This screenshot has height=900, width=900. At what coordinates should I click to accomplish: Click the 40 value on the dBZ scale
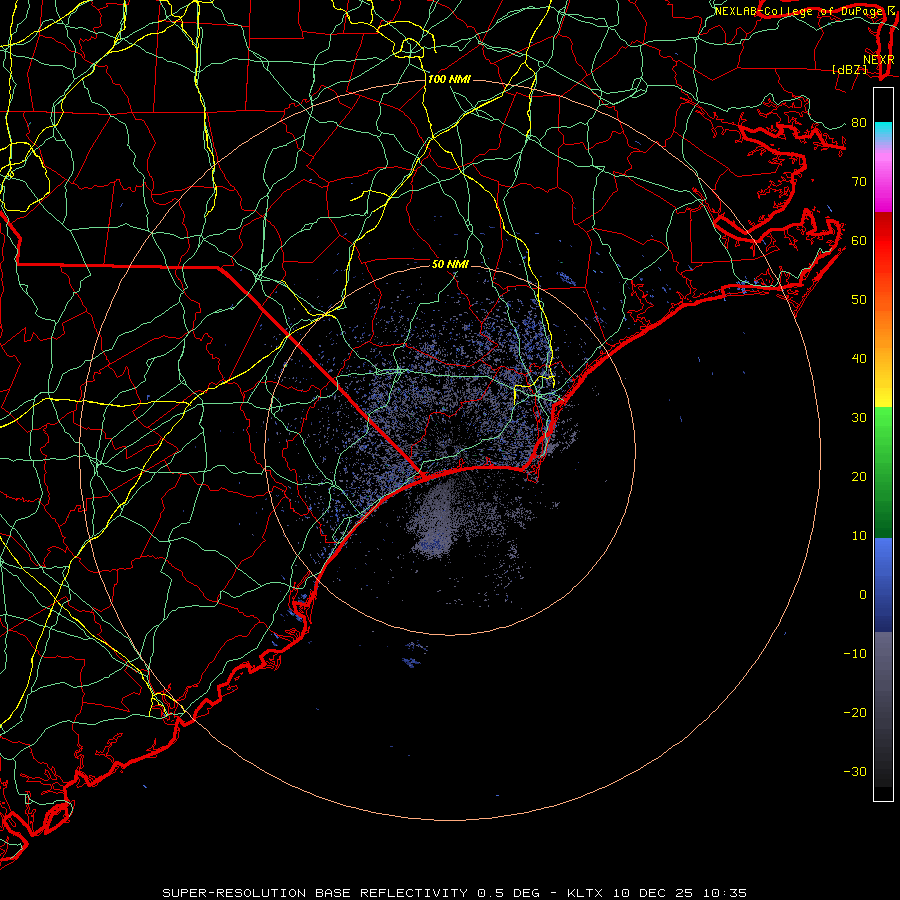pyautogui.click(x=859, y=359)
